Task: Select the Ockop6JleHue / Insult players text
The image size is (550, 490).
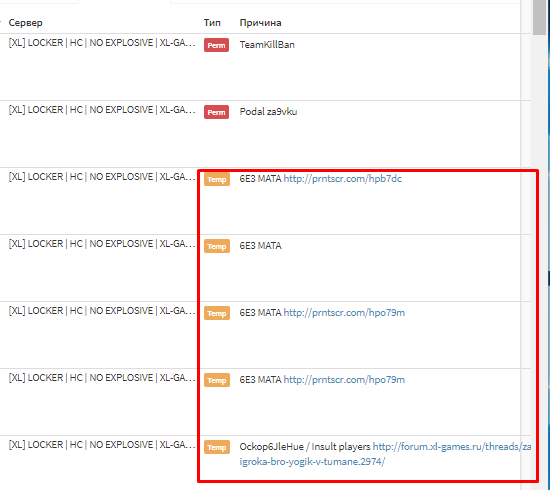Action: (305, 447)
